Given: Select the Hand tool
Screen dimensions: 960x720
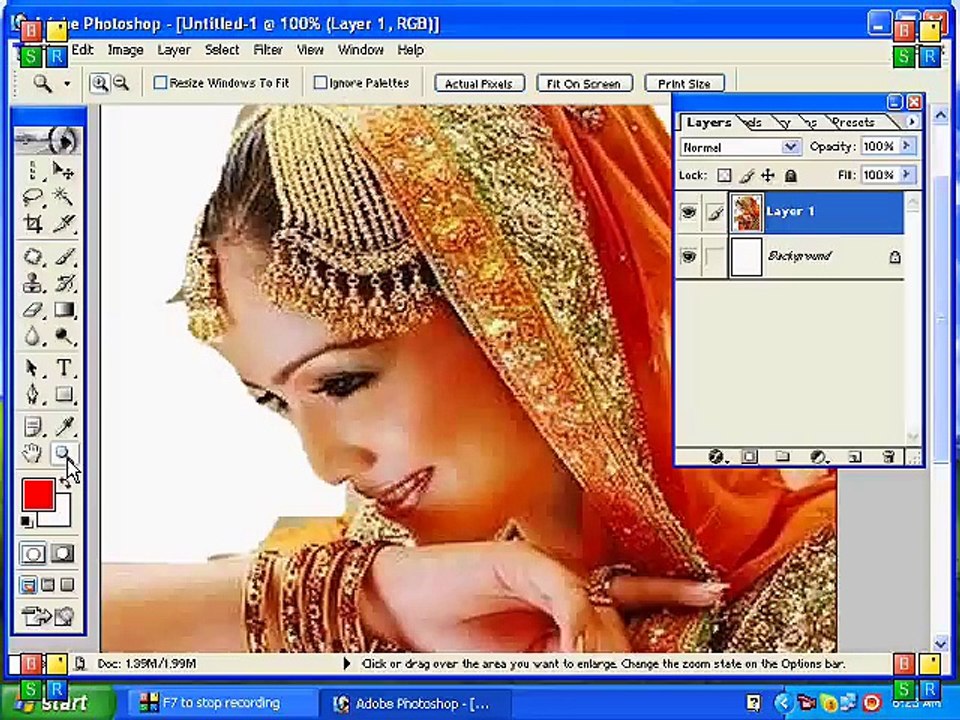Looking at the screenshot, I should [x=33, y=454].
